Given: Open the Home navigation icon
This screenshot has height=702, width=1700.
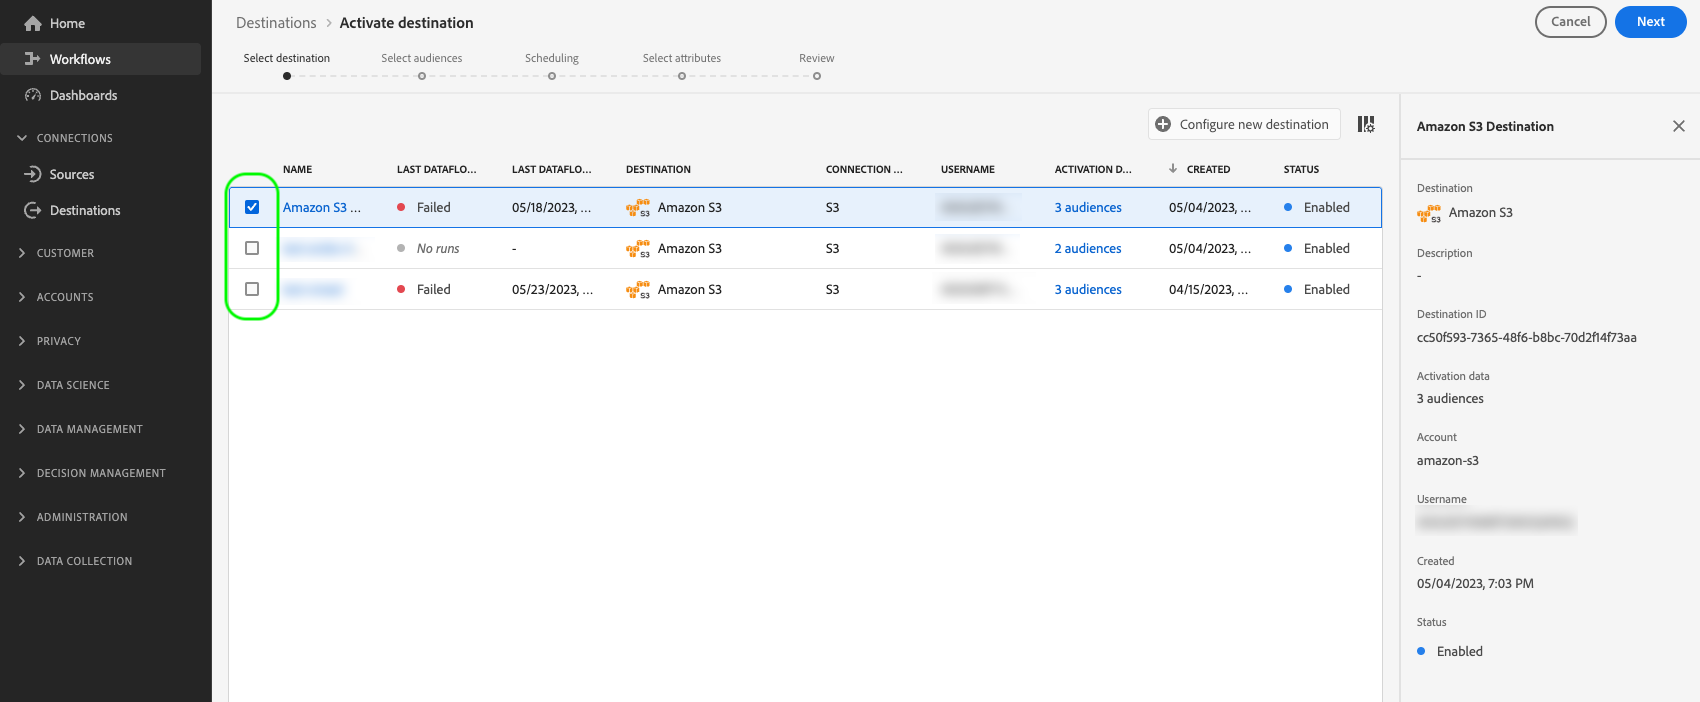Looking at the screenshot, I should 32,23.
